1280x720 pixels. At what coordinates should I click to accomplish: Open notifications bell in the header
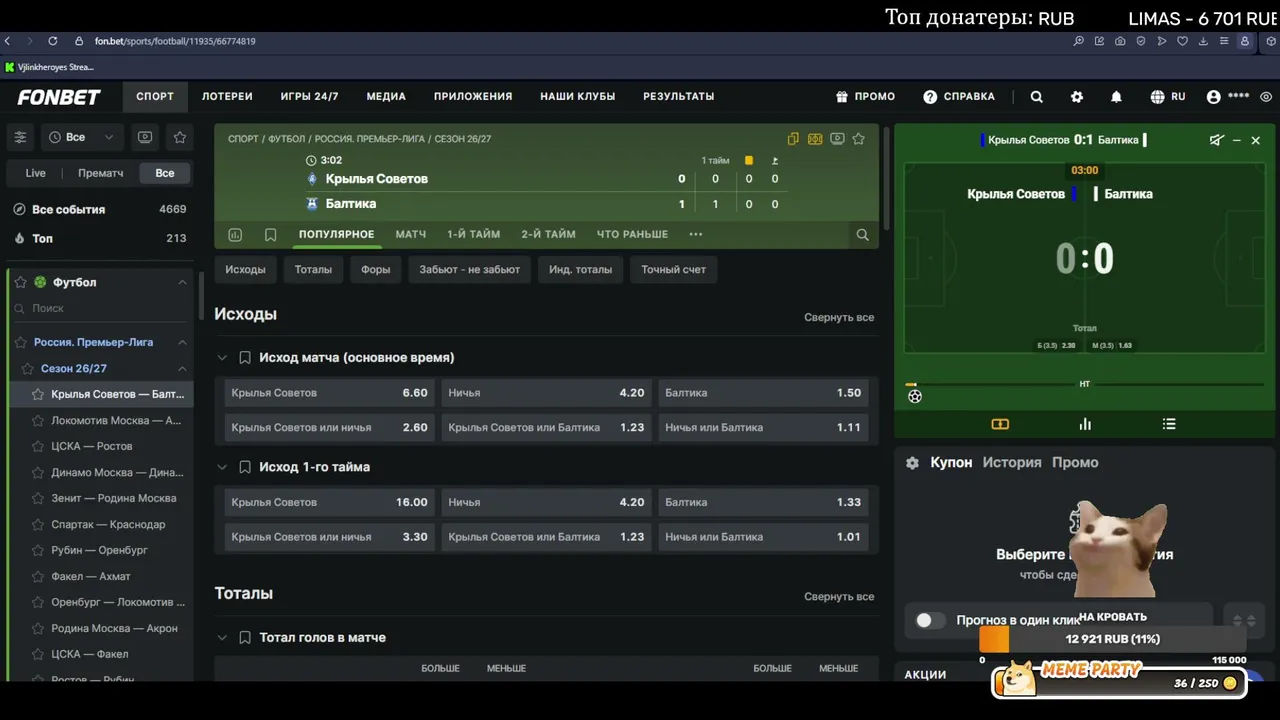tap(1116, 97)
